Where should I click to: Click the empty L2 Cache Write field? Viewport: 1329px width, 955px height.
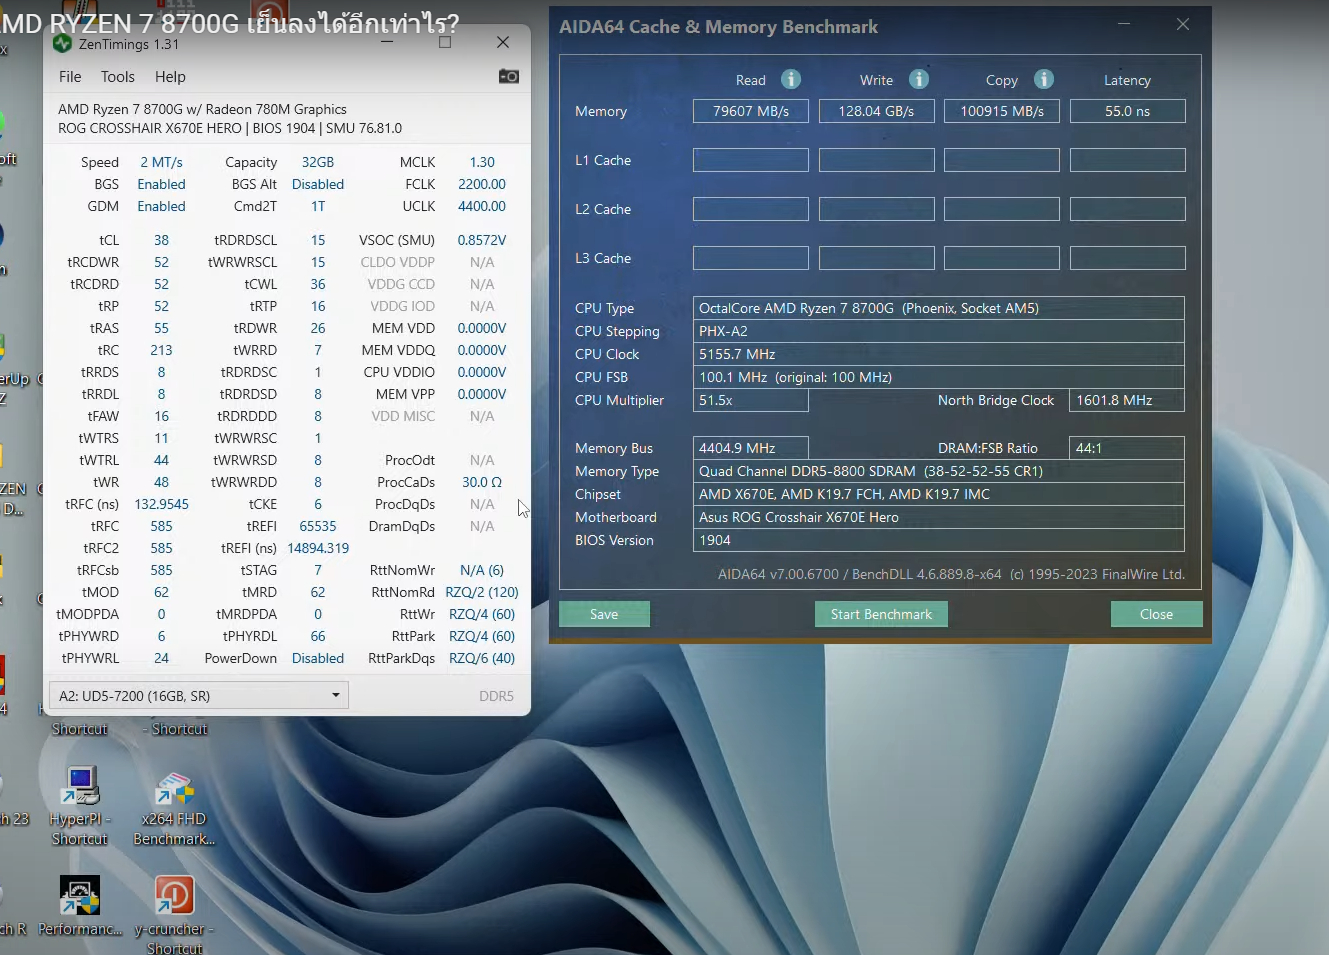tap(877, 209)
